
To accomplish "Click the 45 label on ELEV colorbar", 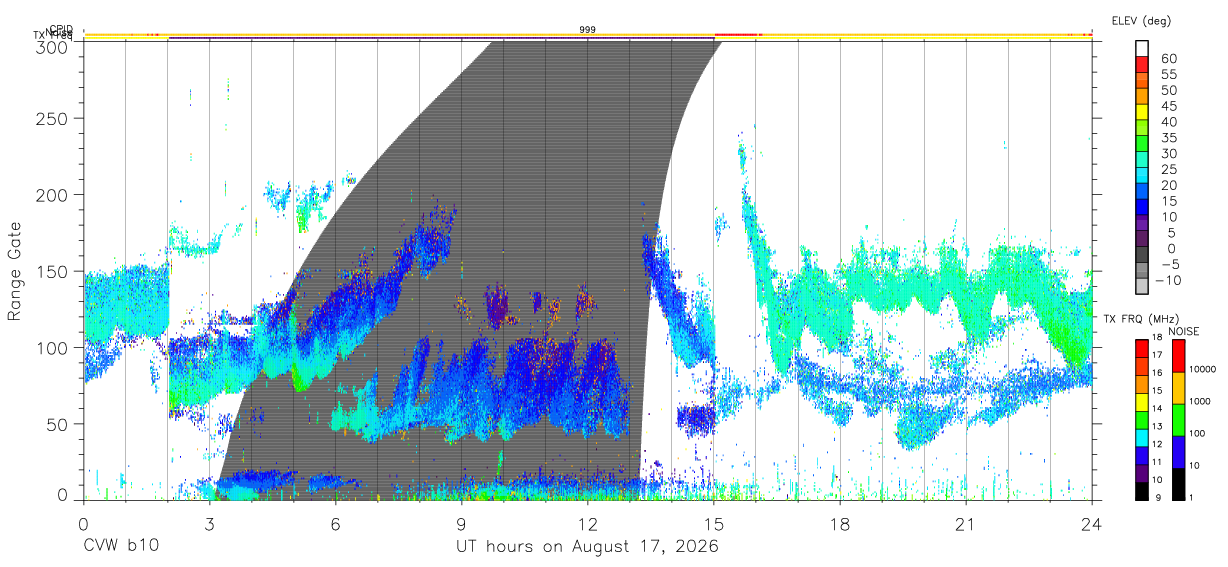I will (x=1169, y=106).
